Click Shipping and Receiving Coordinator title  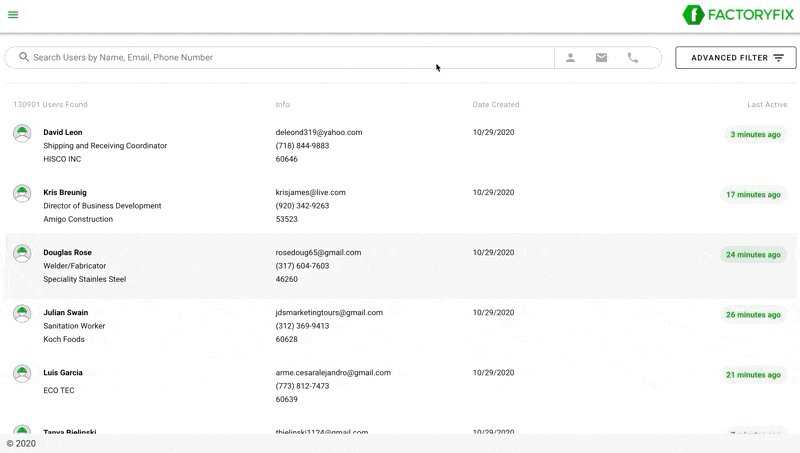point(105,145)
